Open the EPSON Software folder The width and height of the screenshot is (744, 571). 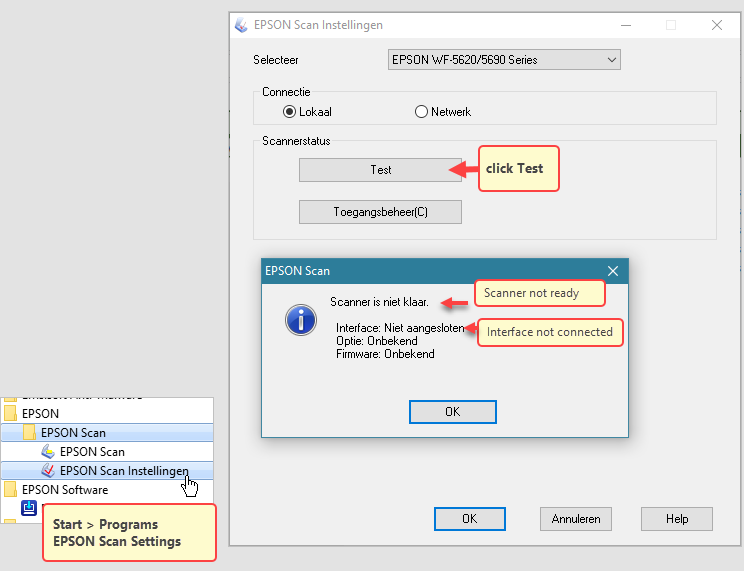point(107,489)
